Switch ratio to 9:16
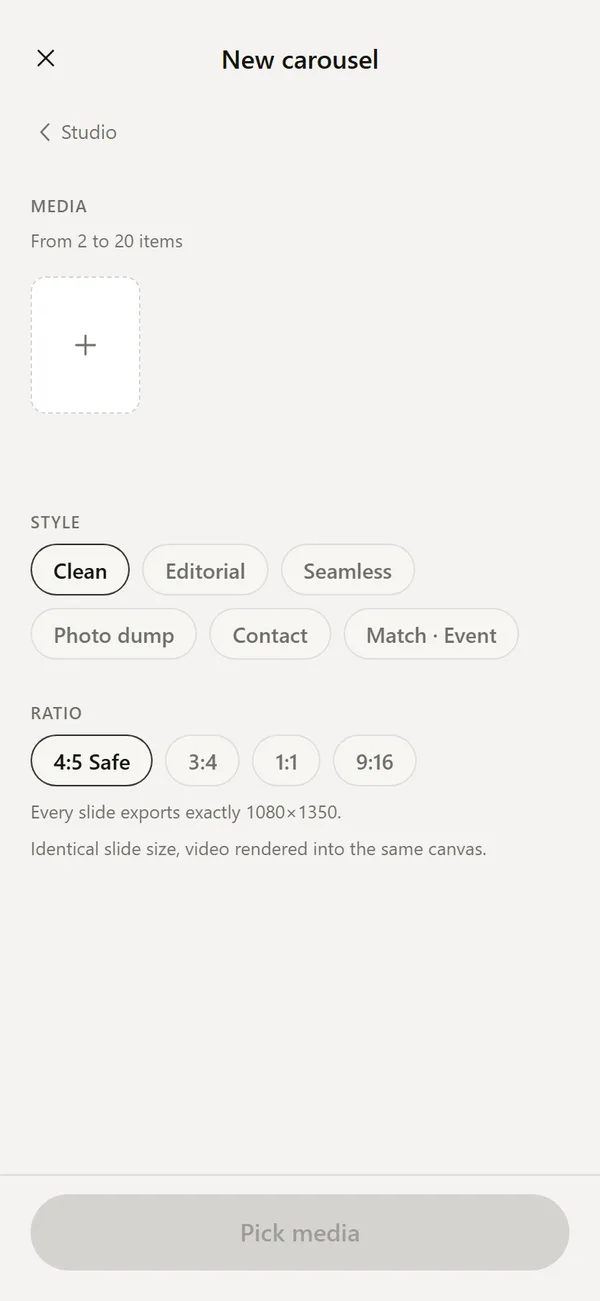The image size is (600, 1301). pos(375,762)
